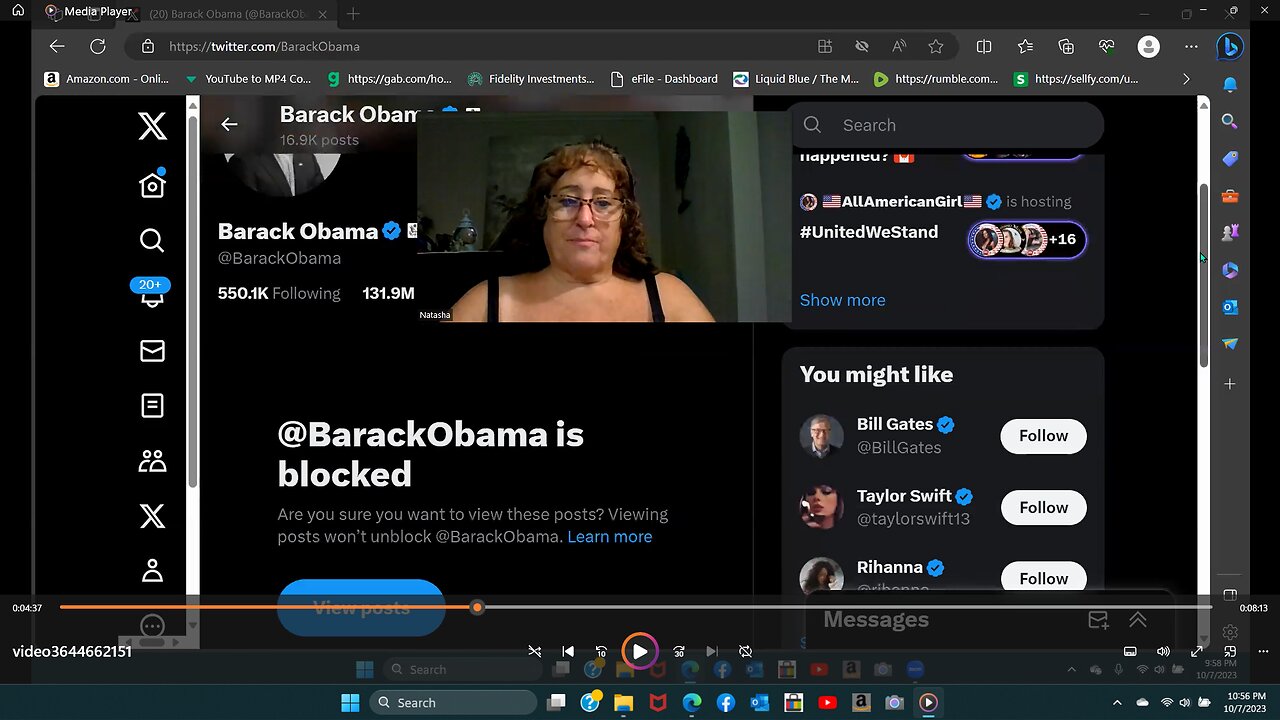Toggle shuffle in the media player
Viewport: 1280px width, 720px height.
[x=535, y=651]
